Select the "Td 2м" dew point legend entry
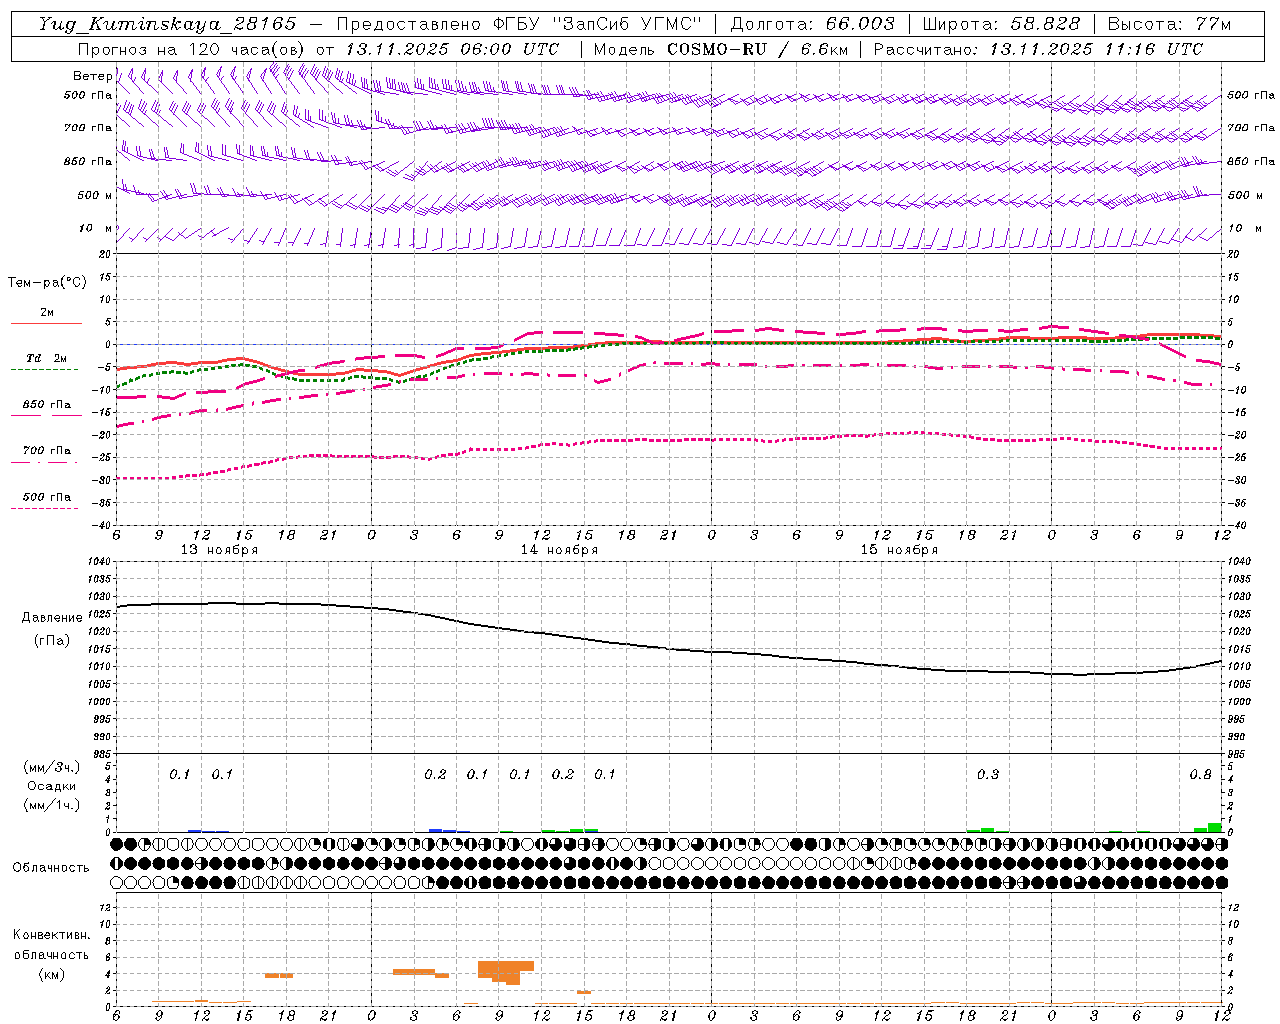The height and width of the screenshot is (1024, 1280). tap(46, 358)
